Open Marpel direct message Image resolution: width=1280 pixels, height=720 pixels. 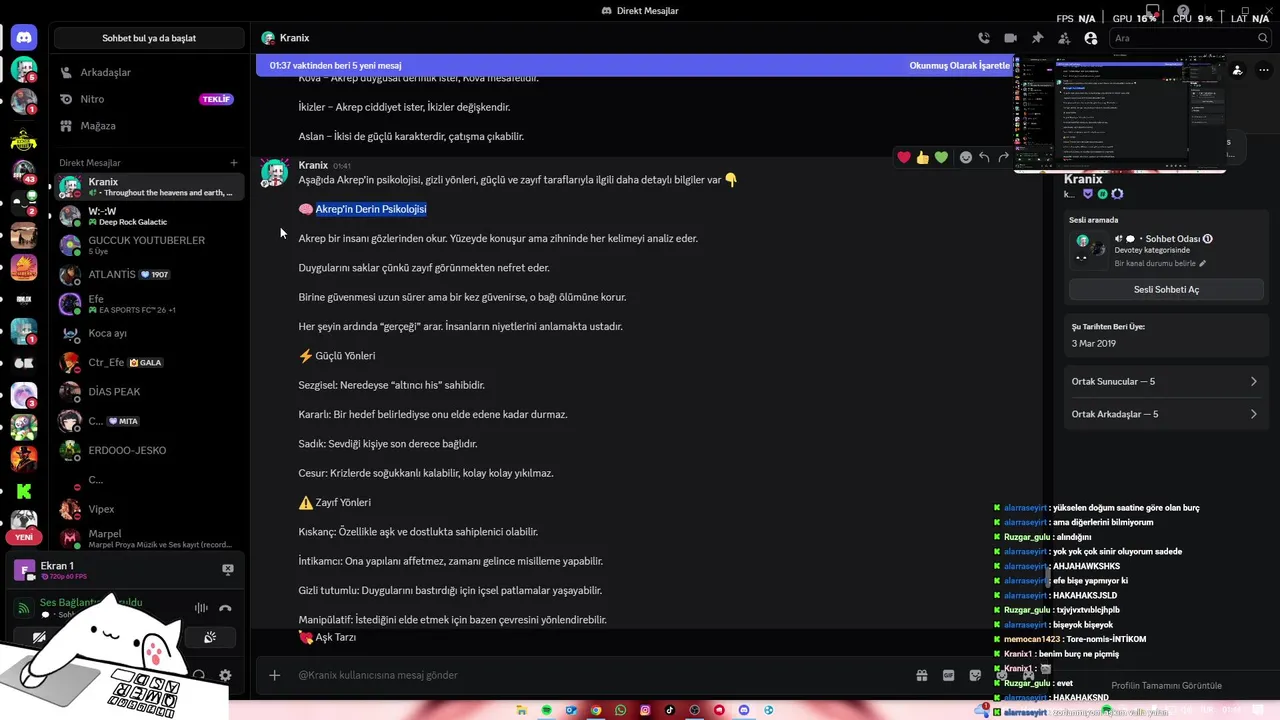coord(149,539)
